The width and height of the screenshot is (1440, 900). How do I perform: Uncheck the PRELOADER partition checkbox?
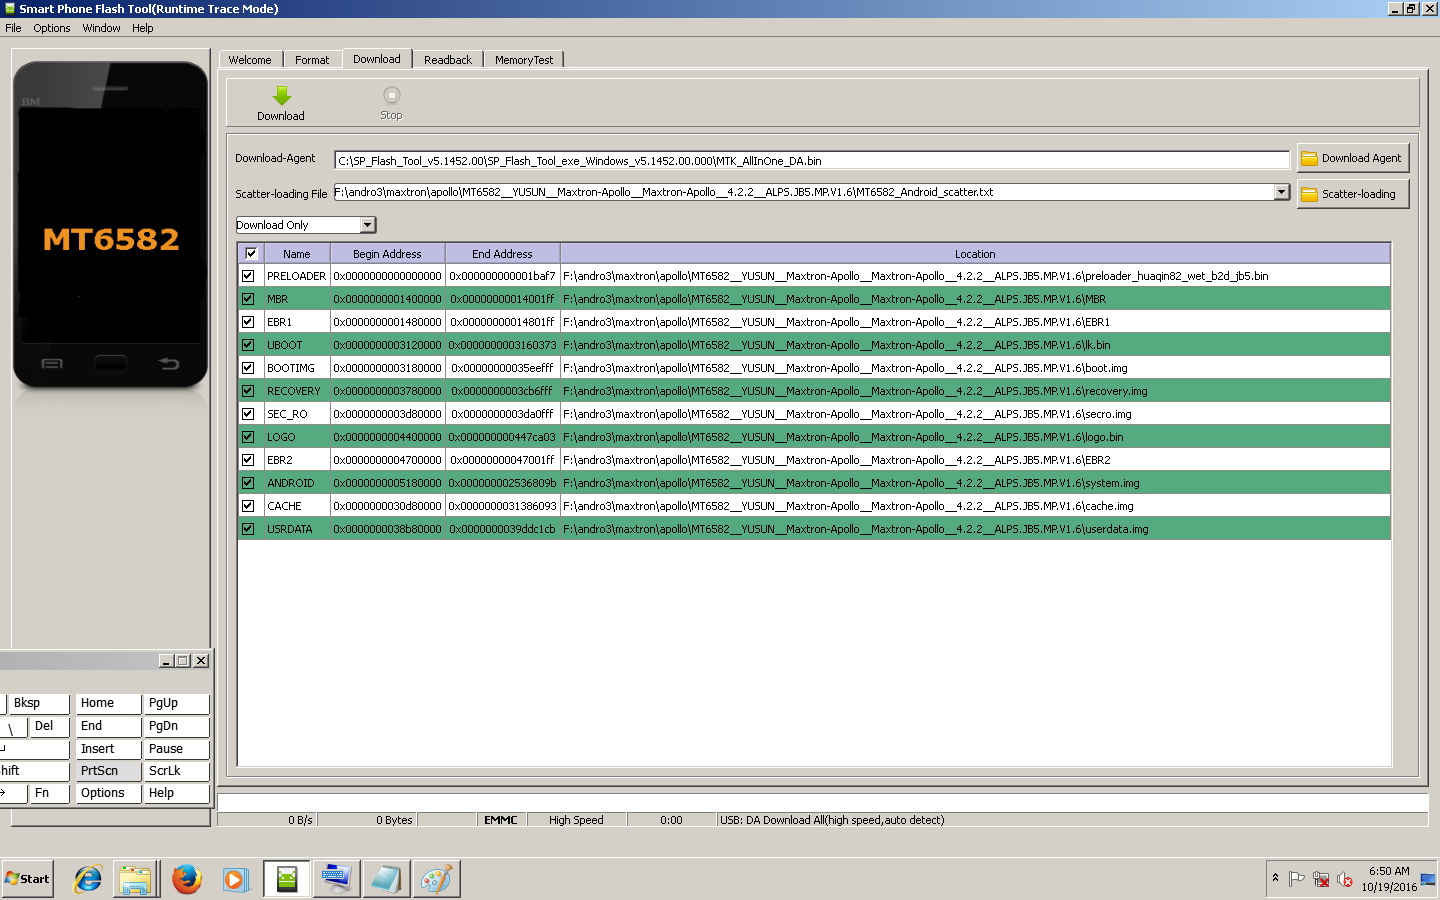[248, 276]
